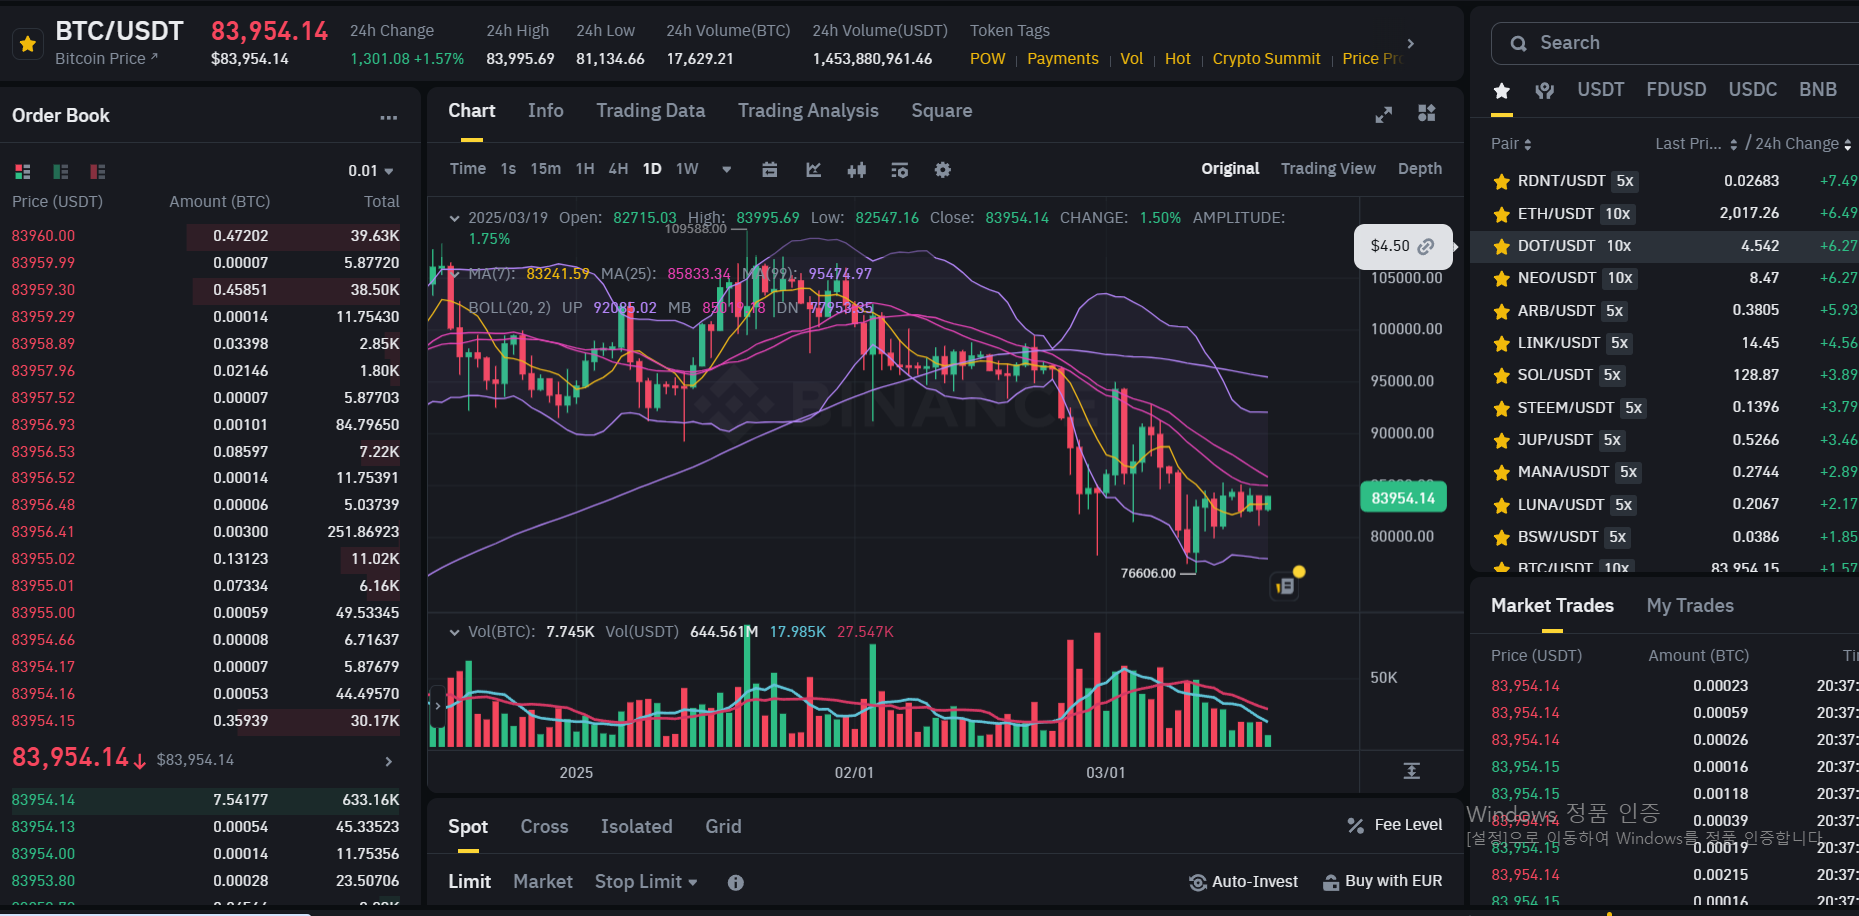Switch chart to Trading View mode
Viewport: 1859px width, 916px height.
point(1328,169)
